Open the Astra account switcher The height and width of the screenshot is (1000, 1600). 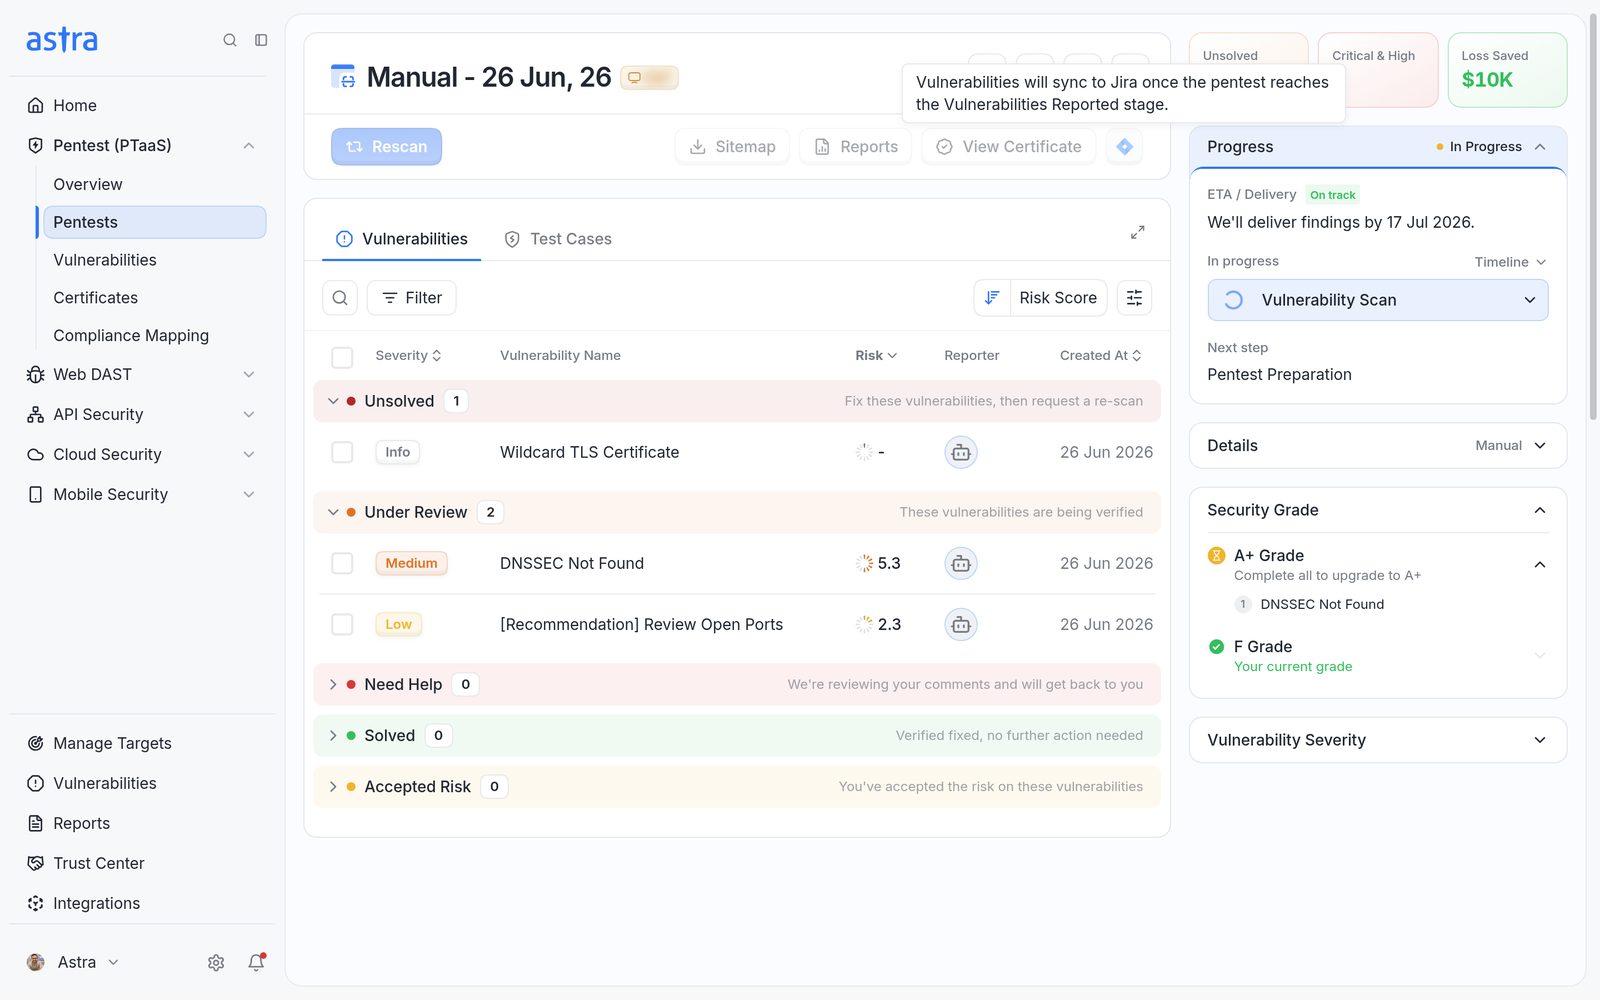[74, 962]
